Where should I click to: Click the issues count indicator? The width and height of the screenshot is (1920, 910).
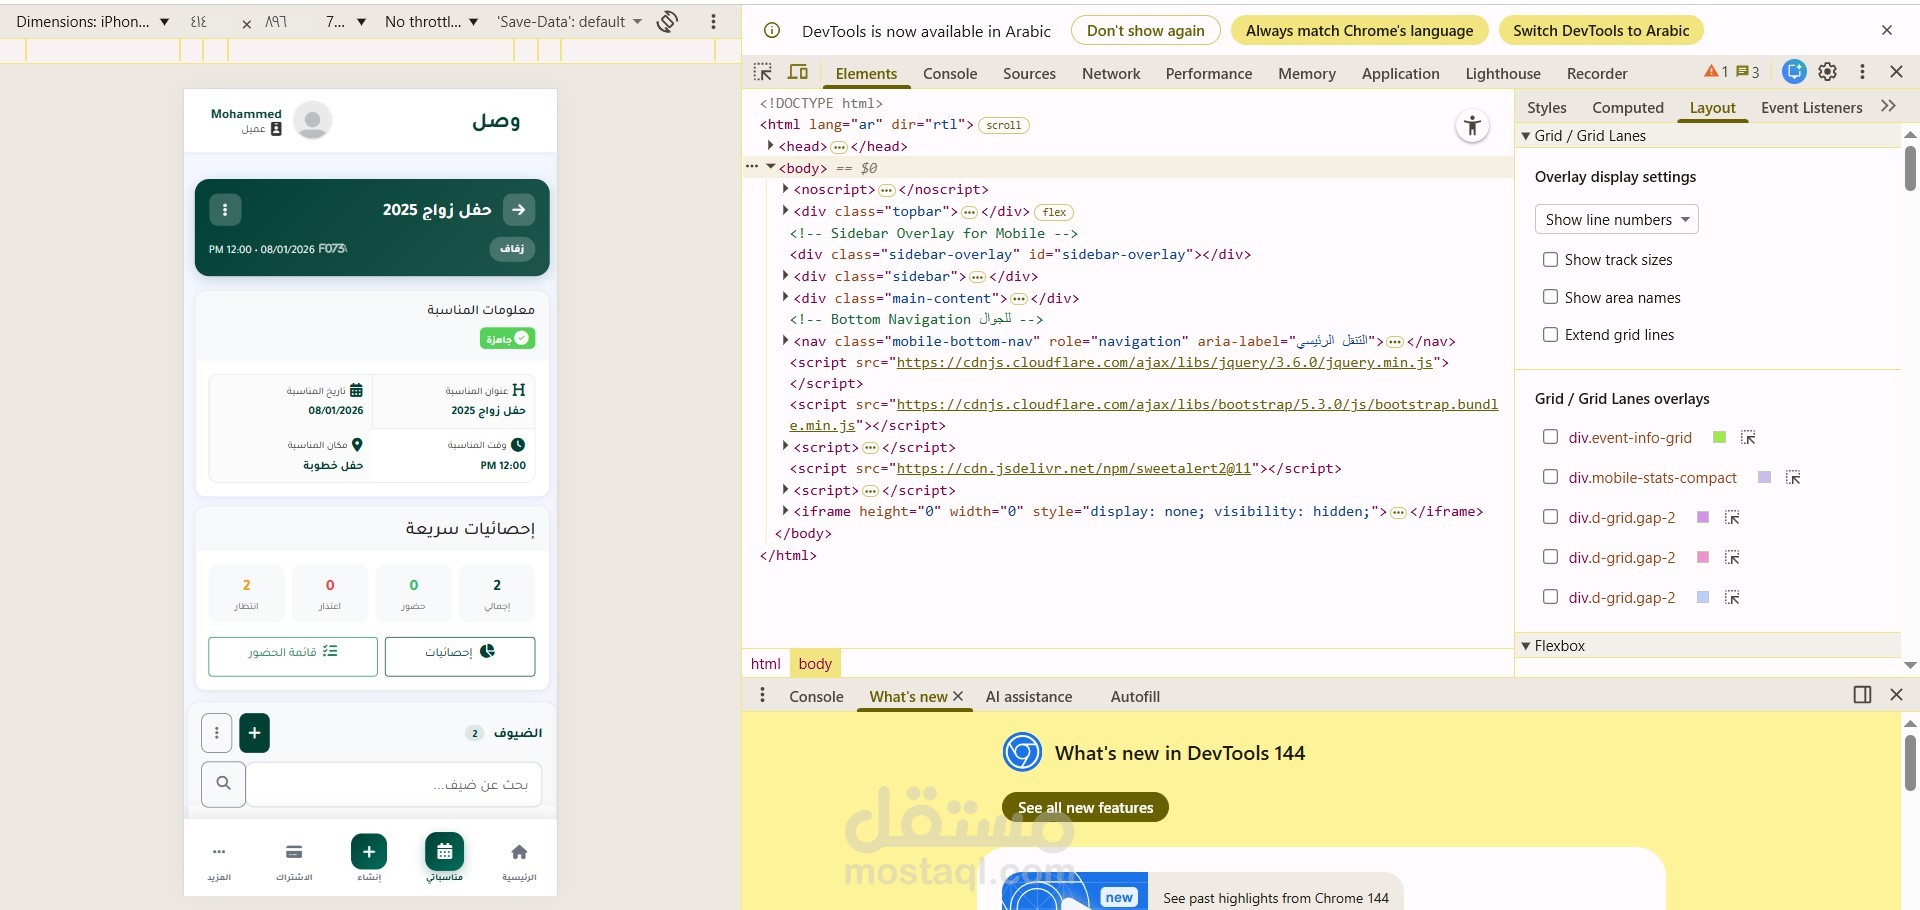coord(1748,72)
